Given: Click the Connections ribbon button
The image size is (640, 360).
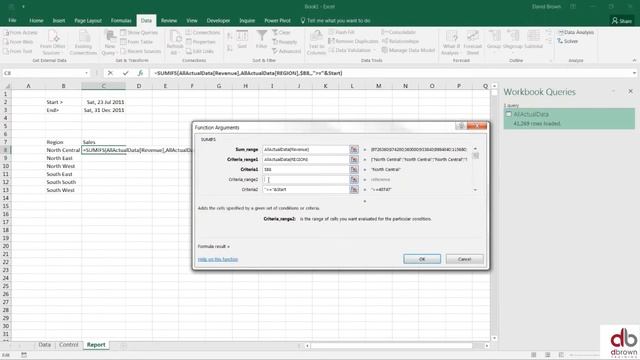Looking at the screenshot, I should tap(203, 33).
